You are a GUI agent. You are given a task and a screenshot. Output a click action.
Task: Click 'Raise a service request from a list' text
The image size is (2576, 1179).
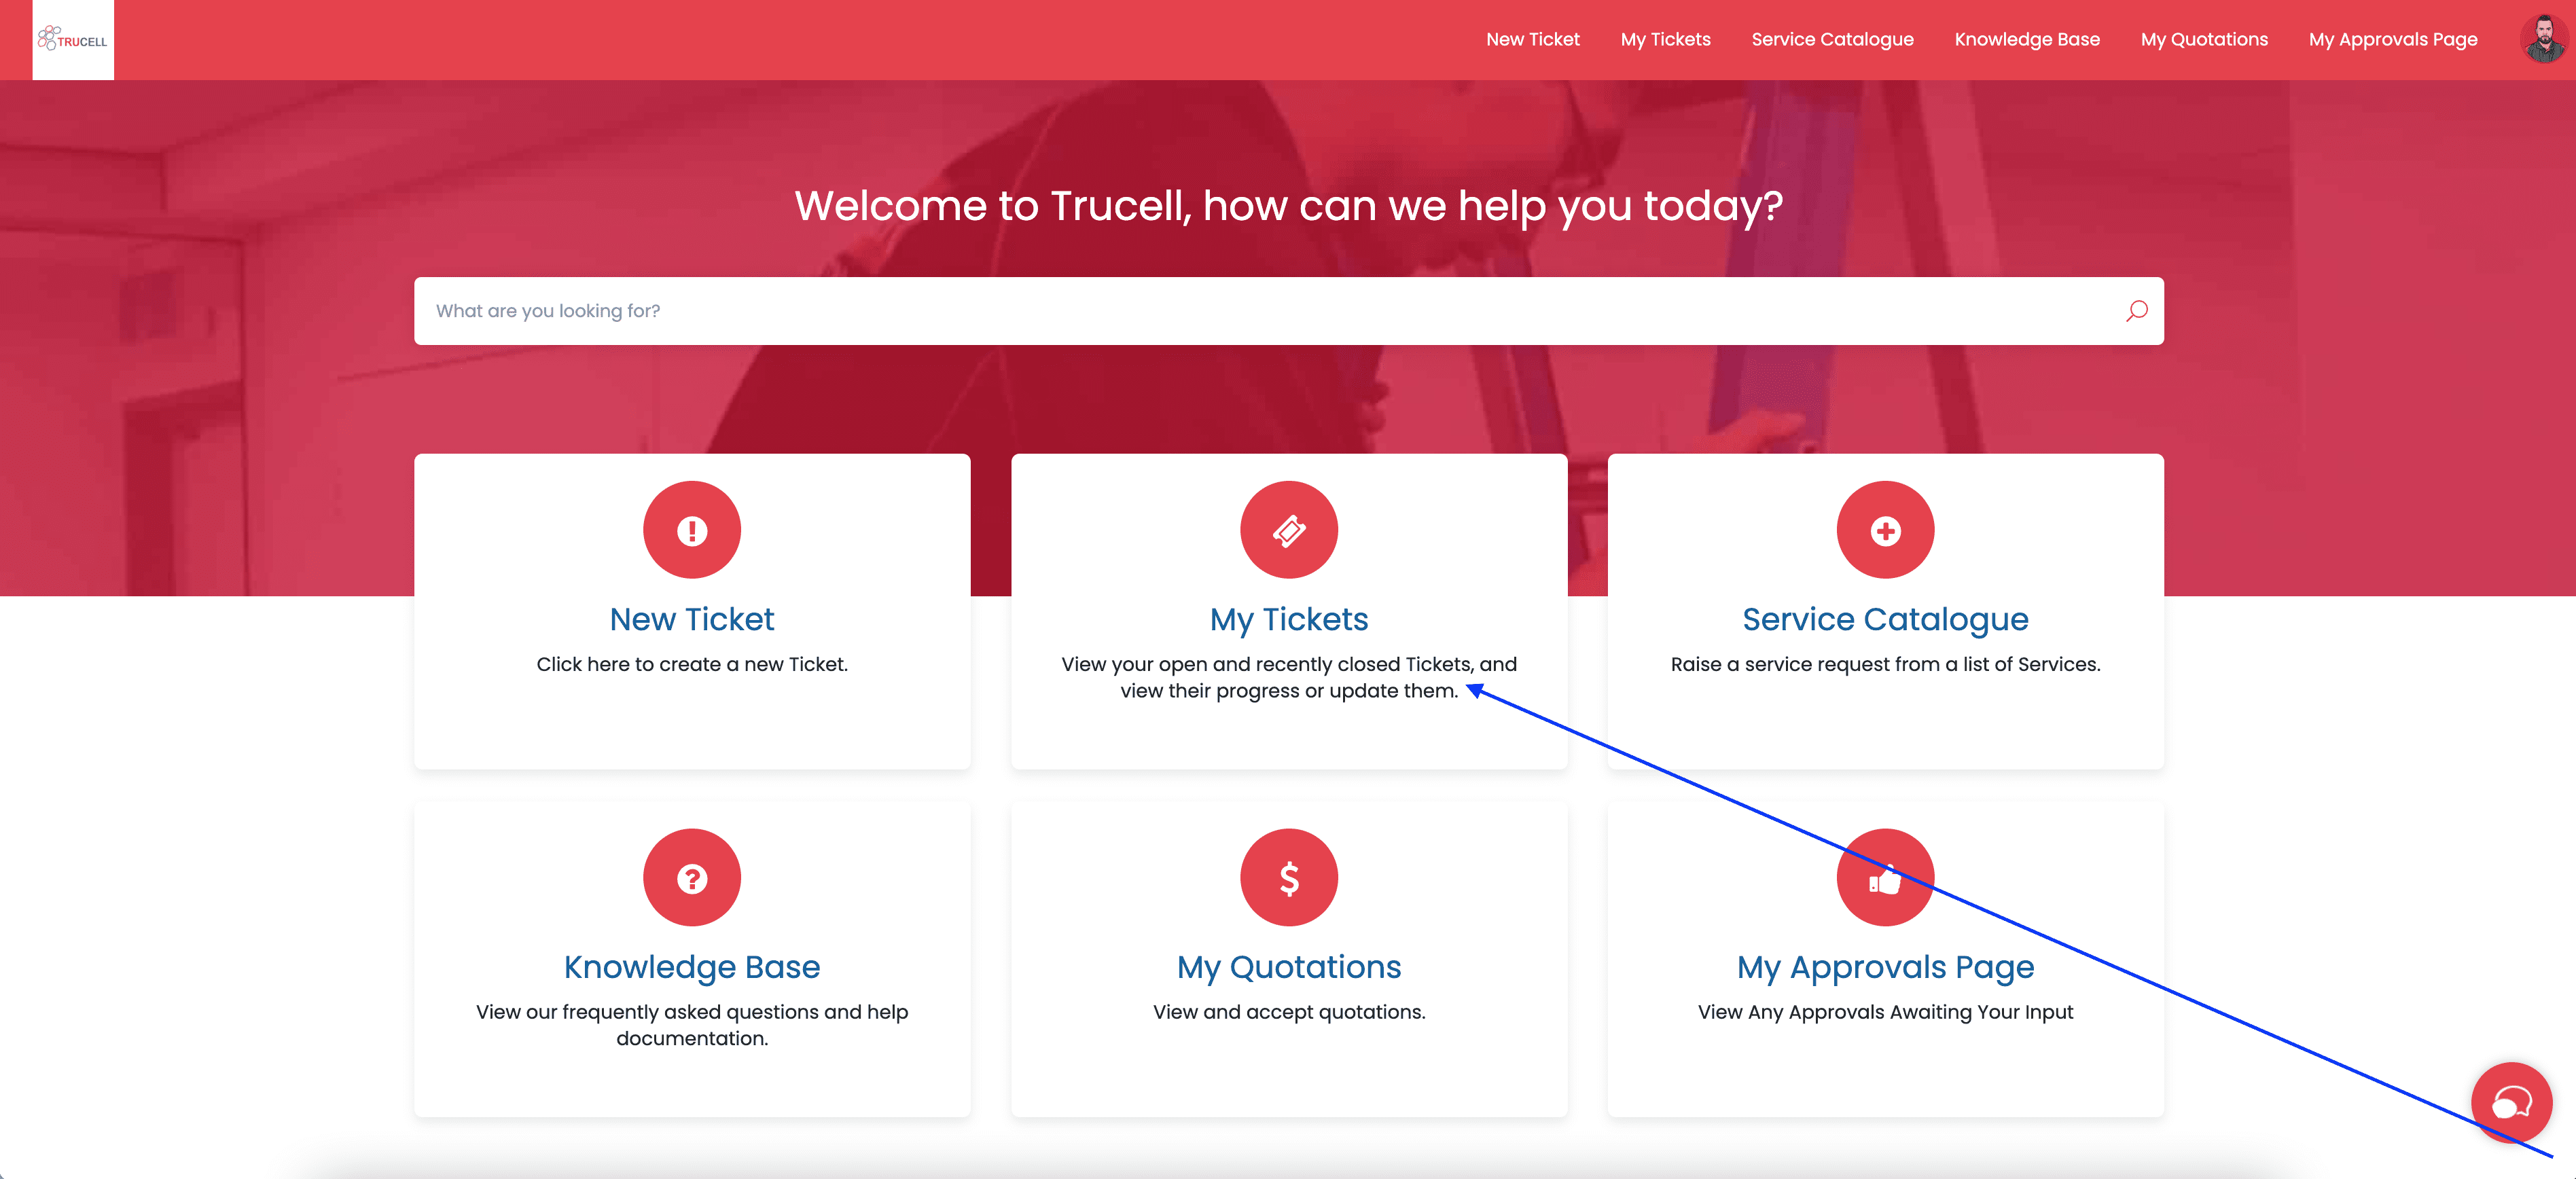pyautogui.click(x=1885, y=664)
